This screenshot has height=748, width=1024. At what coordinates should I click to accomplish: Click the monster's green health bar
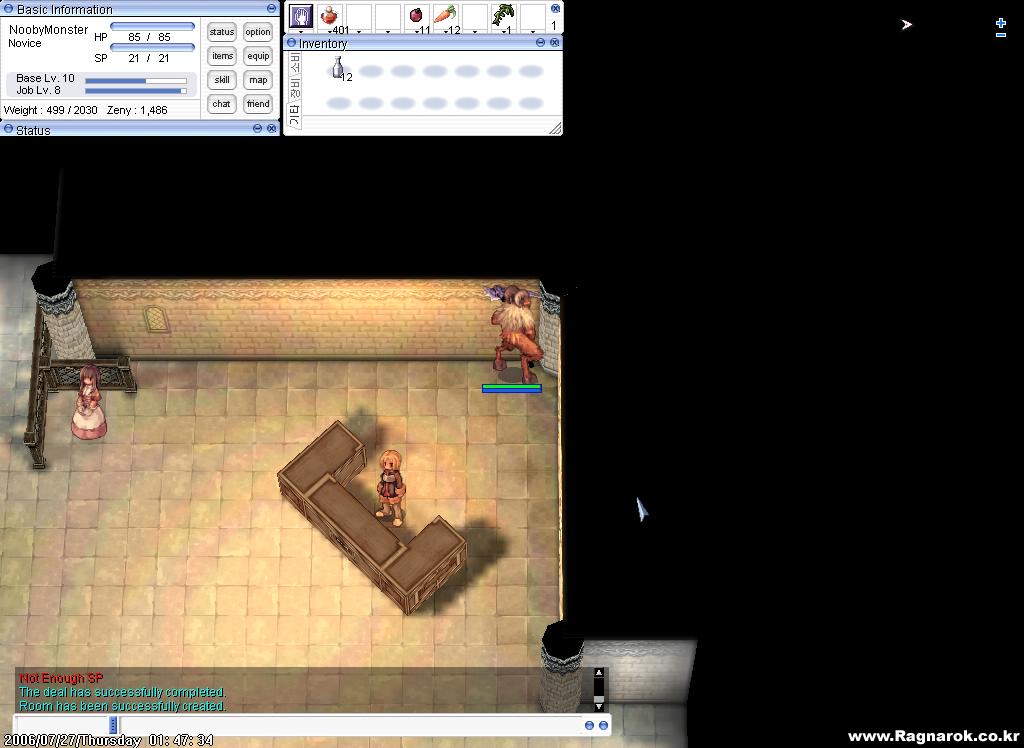511,388
